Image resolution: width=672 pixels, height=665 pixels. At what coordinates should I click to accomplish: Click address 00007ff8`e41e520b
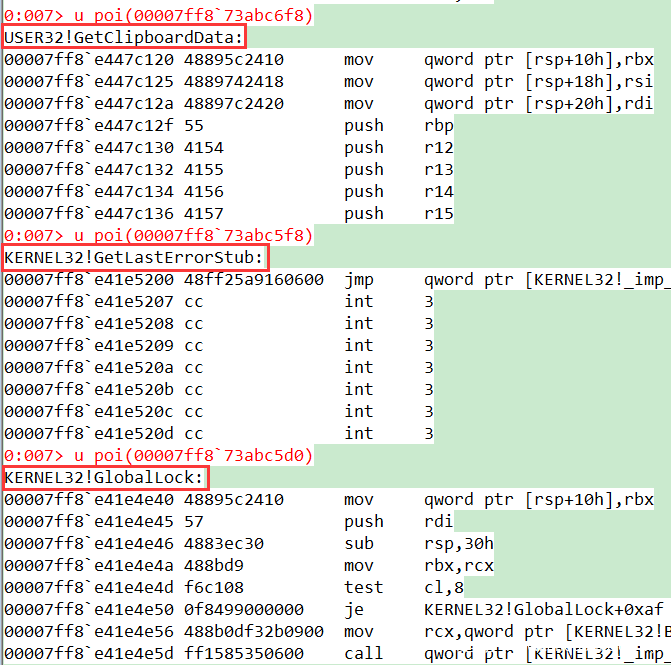[89, 389]
